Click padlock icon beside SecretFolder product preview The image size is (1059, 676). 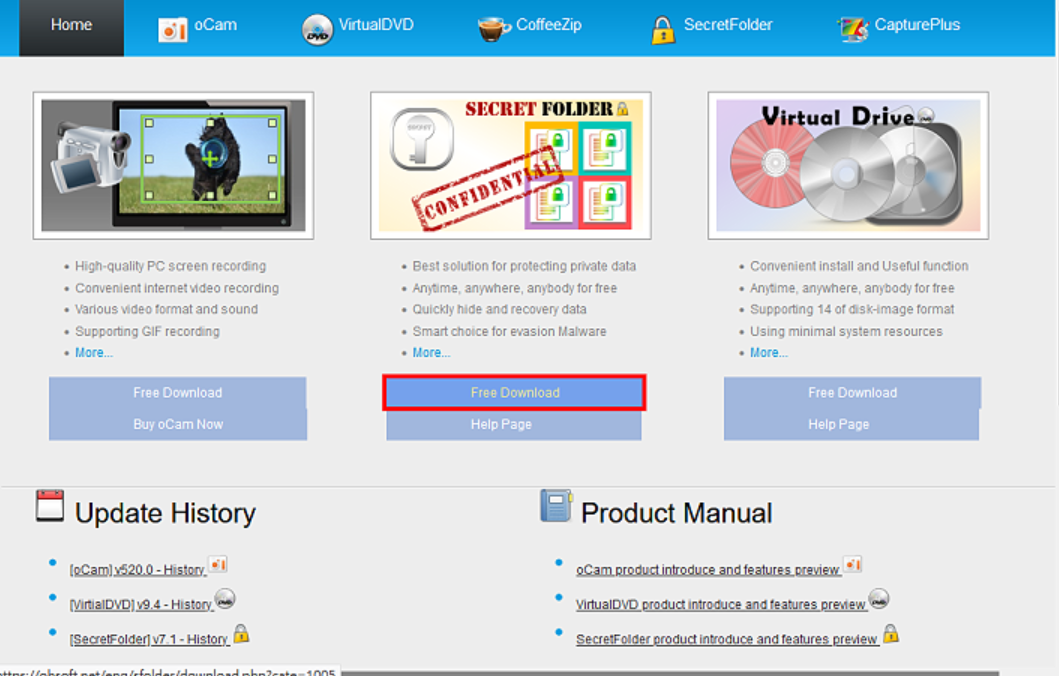891,633
